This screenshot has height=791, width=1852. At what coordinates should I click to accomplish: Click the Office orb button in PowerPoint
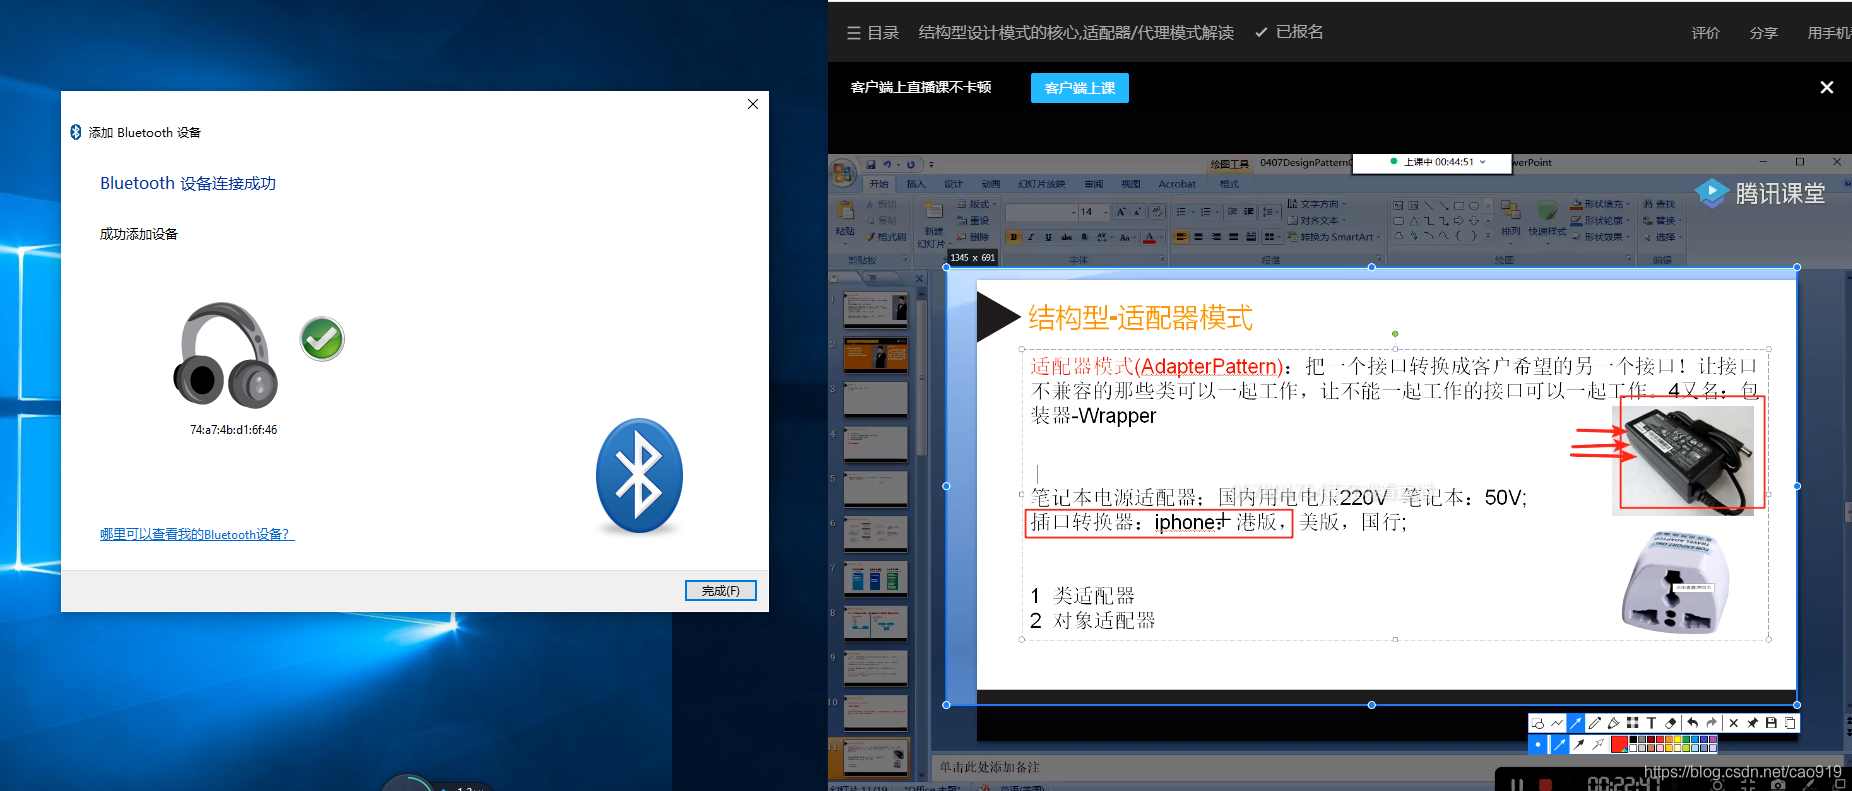[842, 173]
